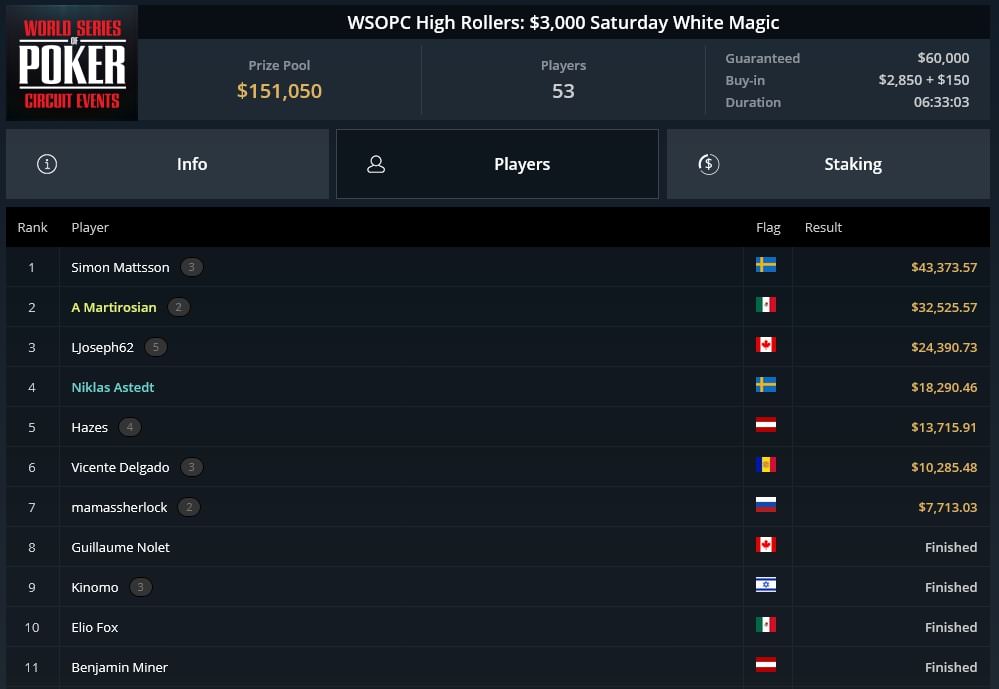Open the Staking tab

pyautogui.click(x=828, y=164)
